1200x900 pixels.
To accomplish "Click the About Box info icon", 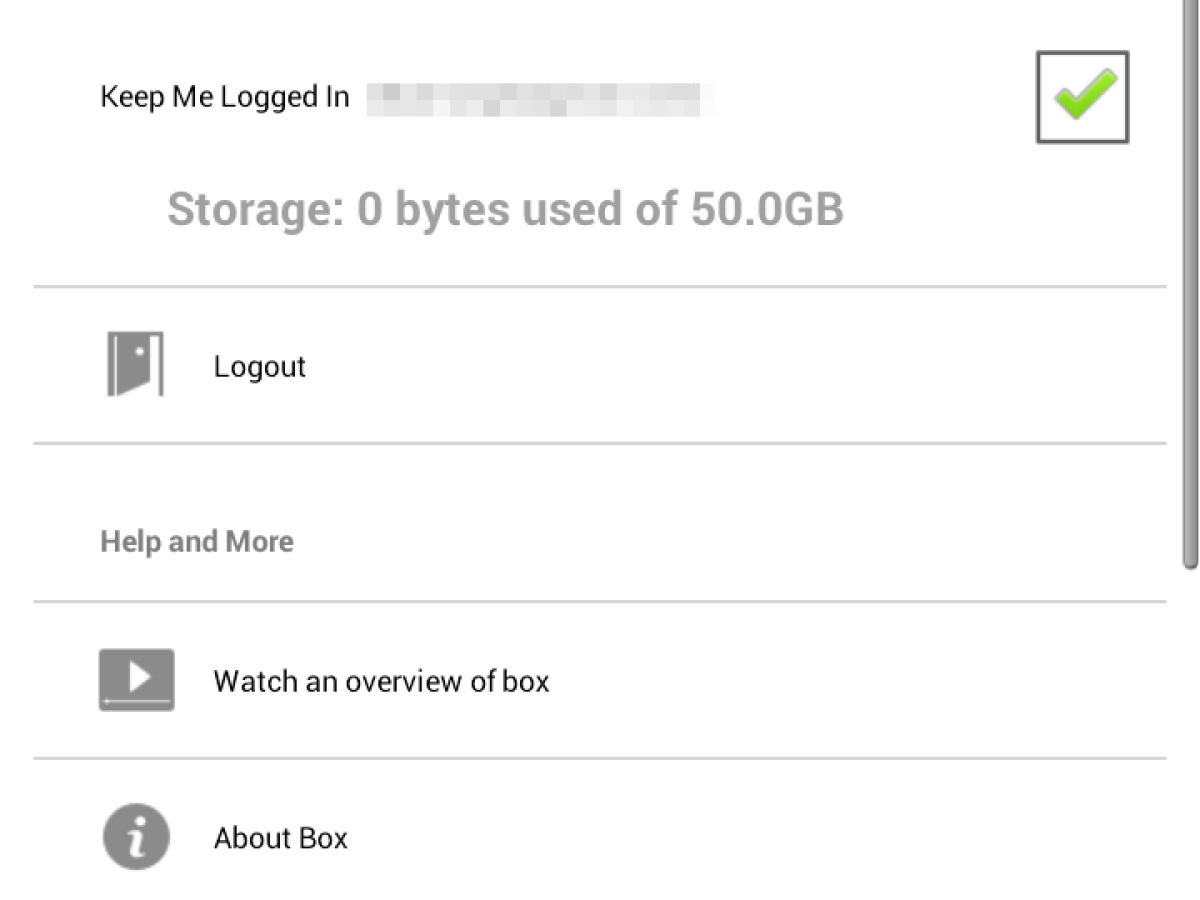I will pyautogui.click(x=136, y=837).
